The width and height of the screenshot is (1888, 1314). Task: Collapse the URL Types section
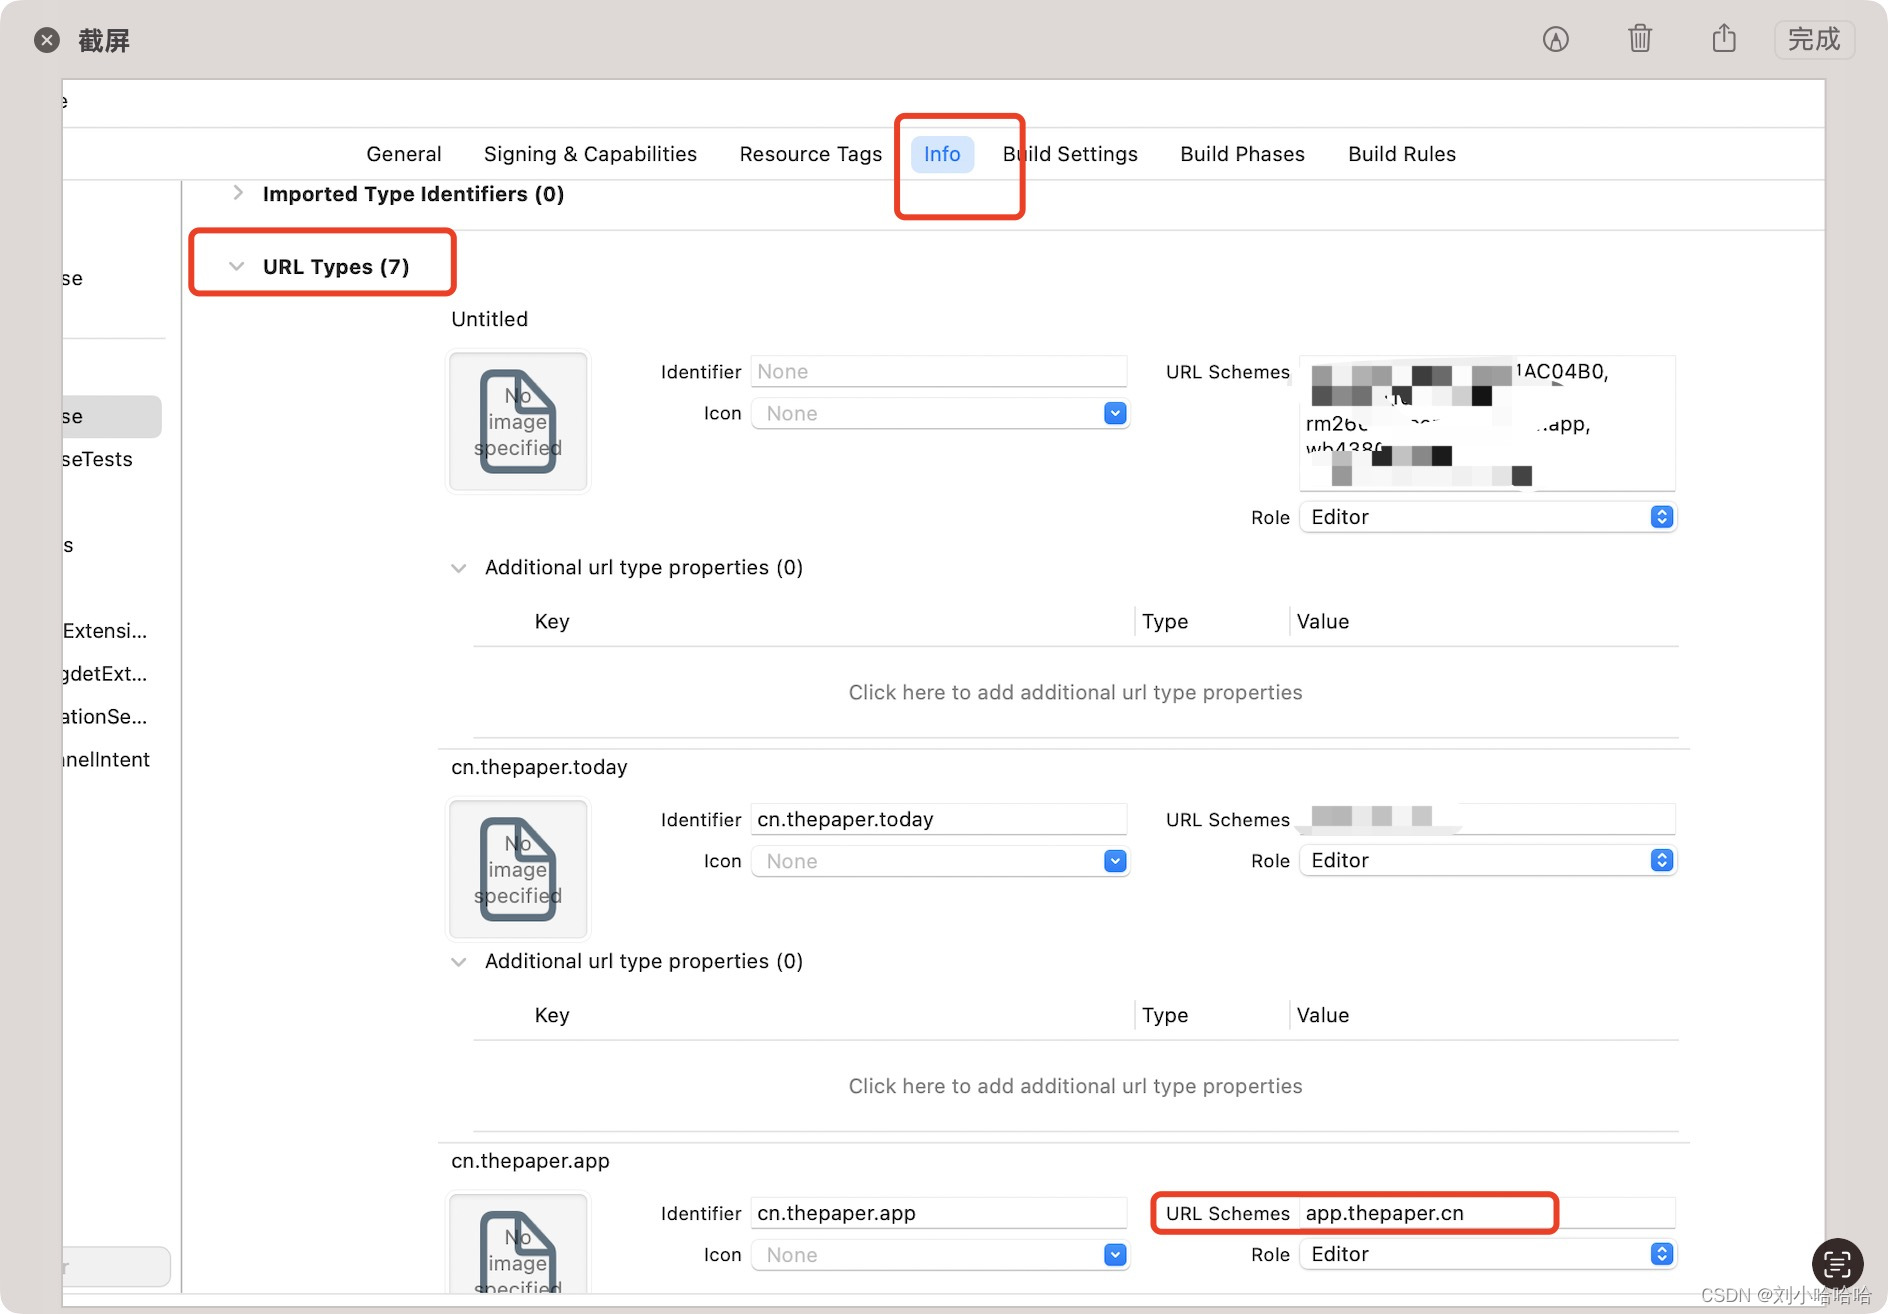pyautogui.click(x=237, y=266)
